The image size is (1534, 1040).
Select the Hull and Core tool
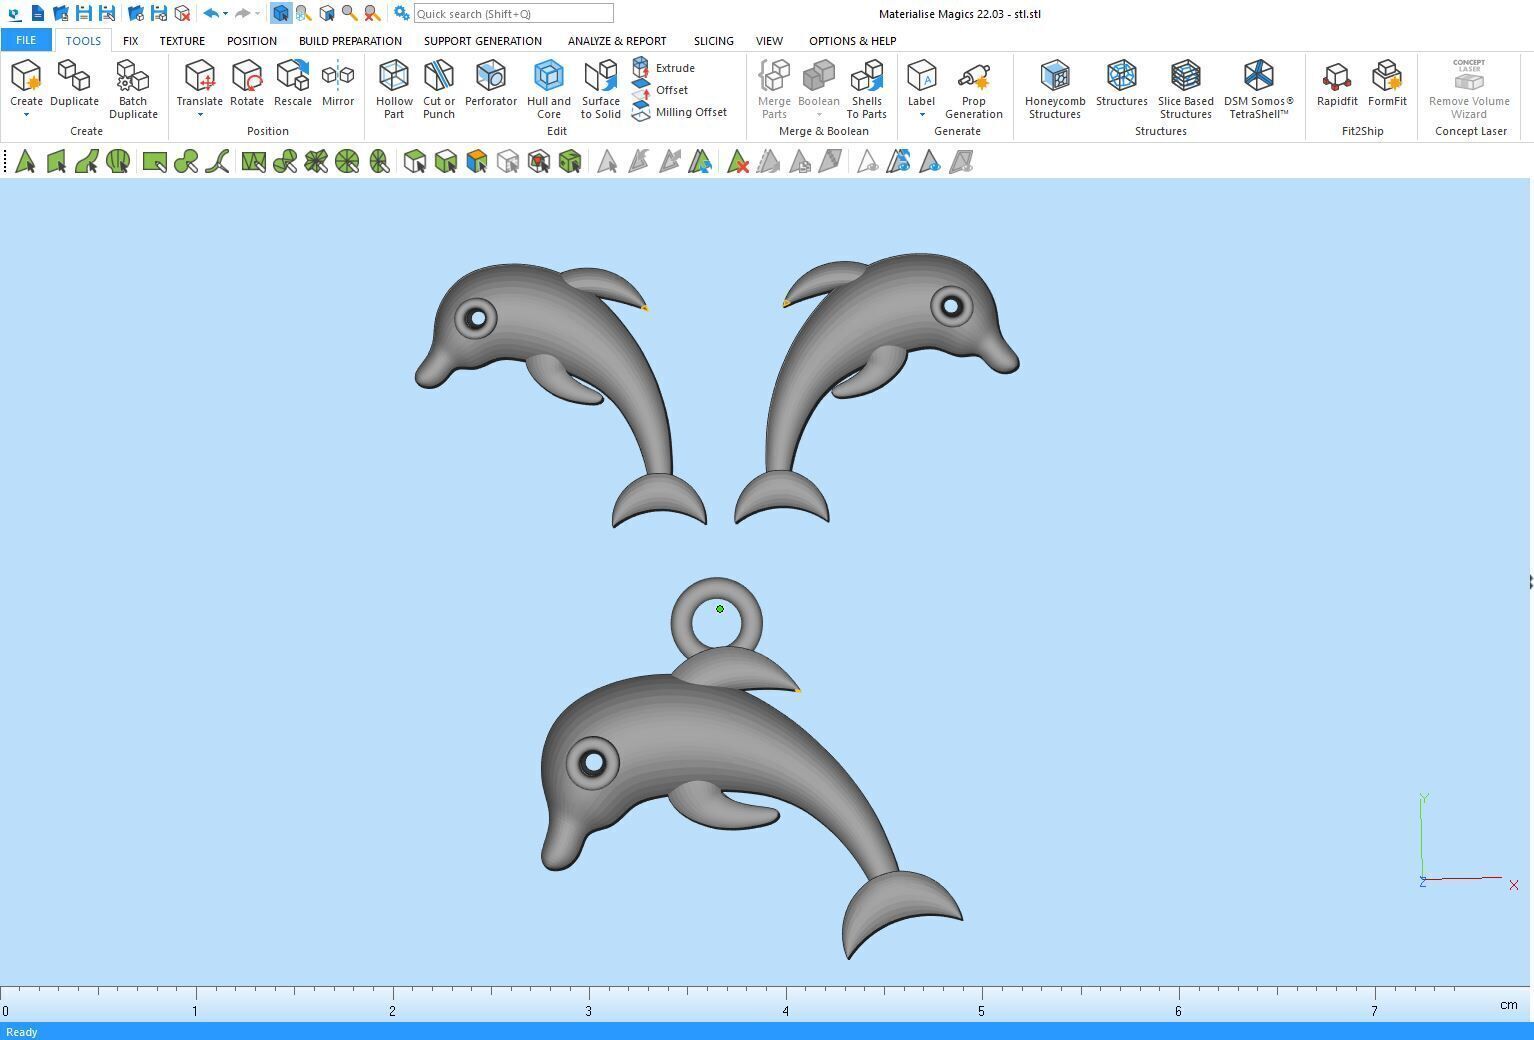548,89
